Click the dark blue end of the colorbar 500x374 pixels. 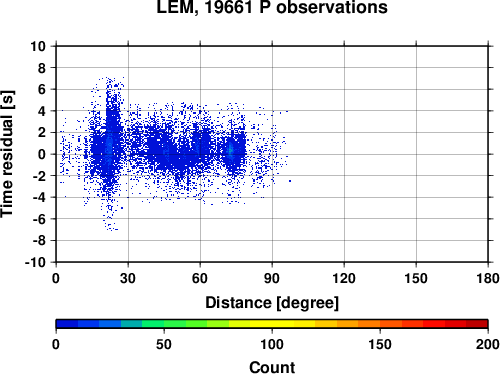coord(67,324)
